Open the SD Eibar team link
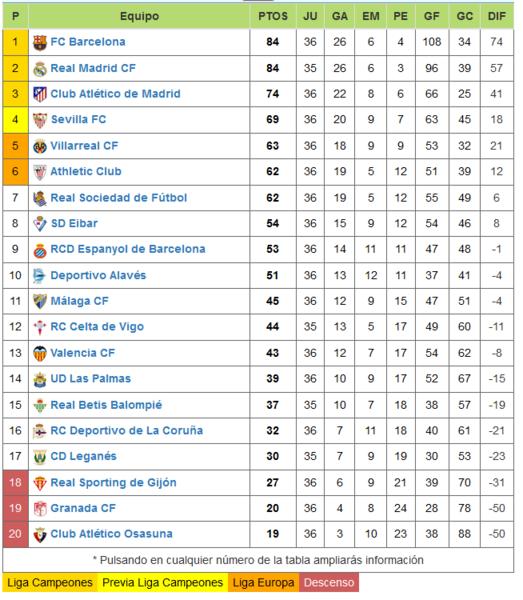The height and width of the screenshot is (600, 523). tap(74, 223)
